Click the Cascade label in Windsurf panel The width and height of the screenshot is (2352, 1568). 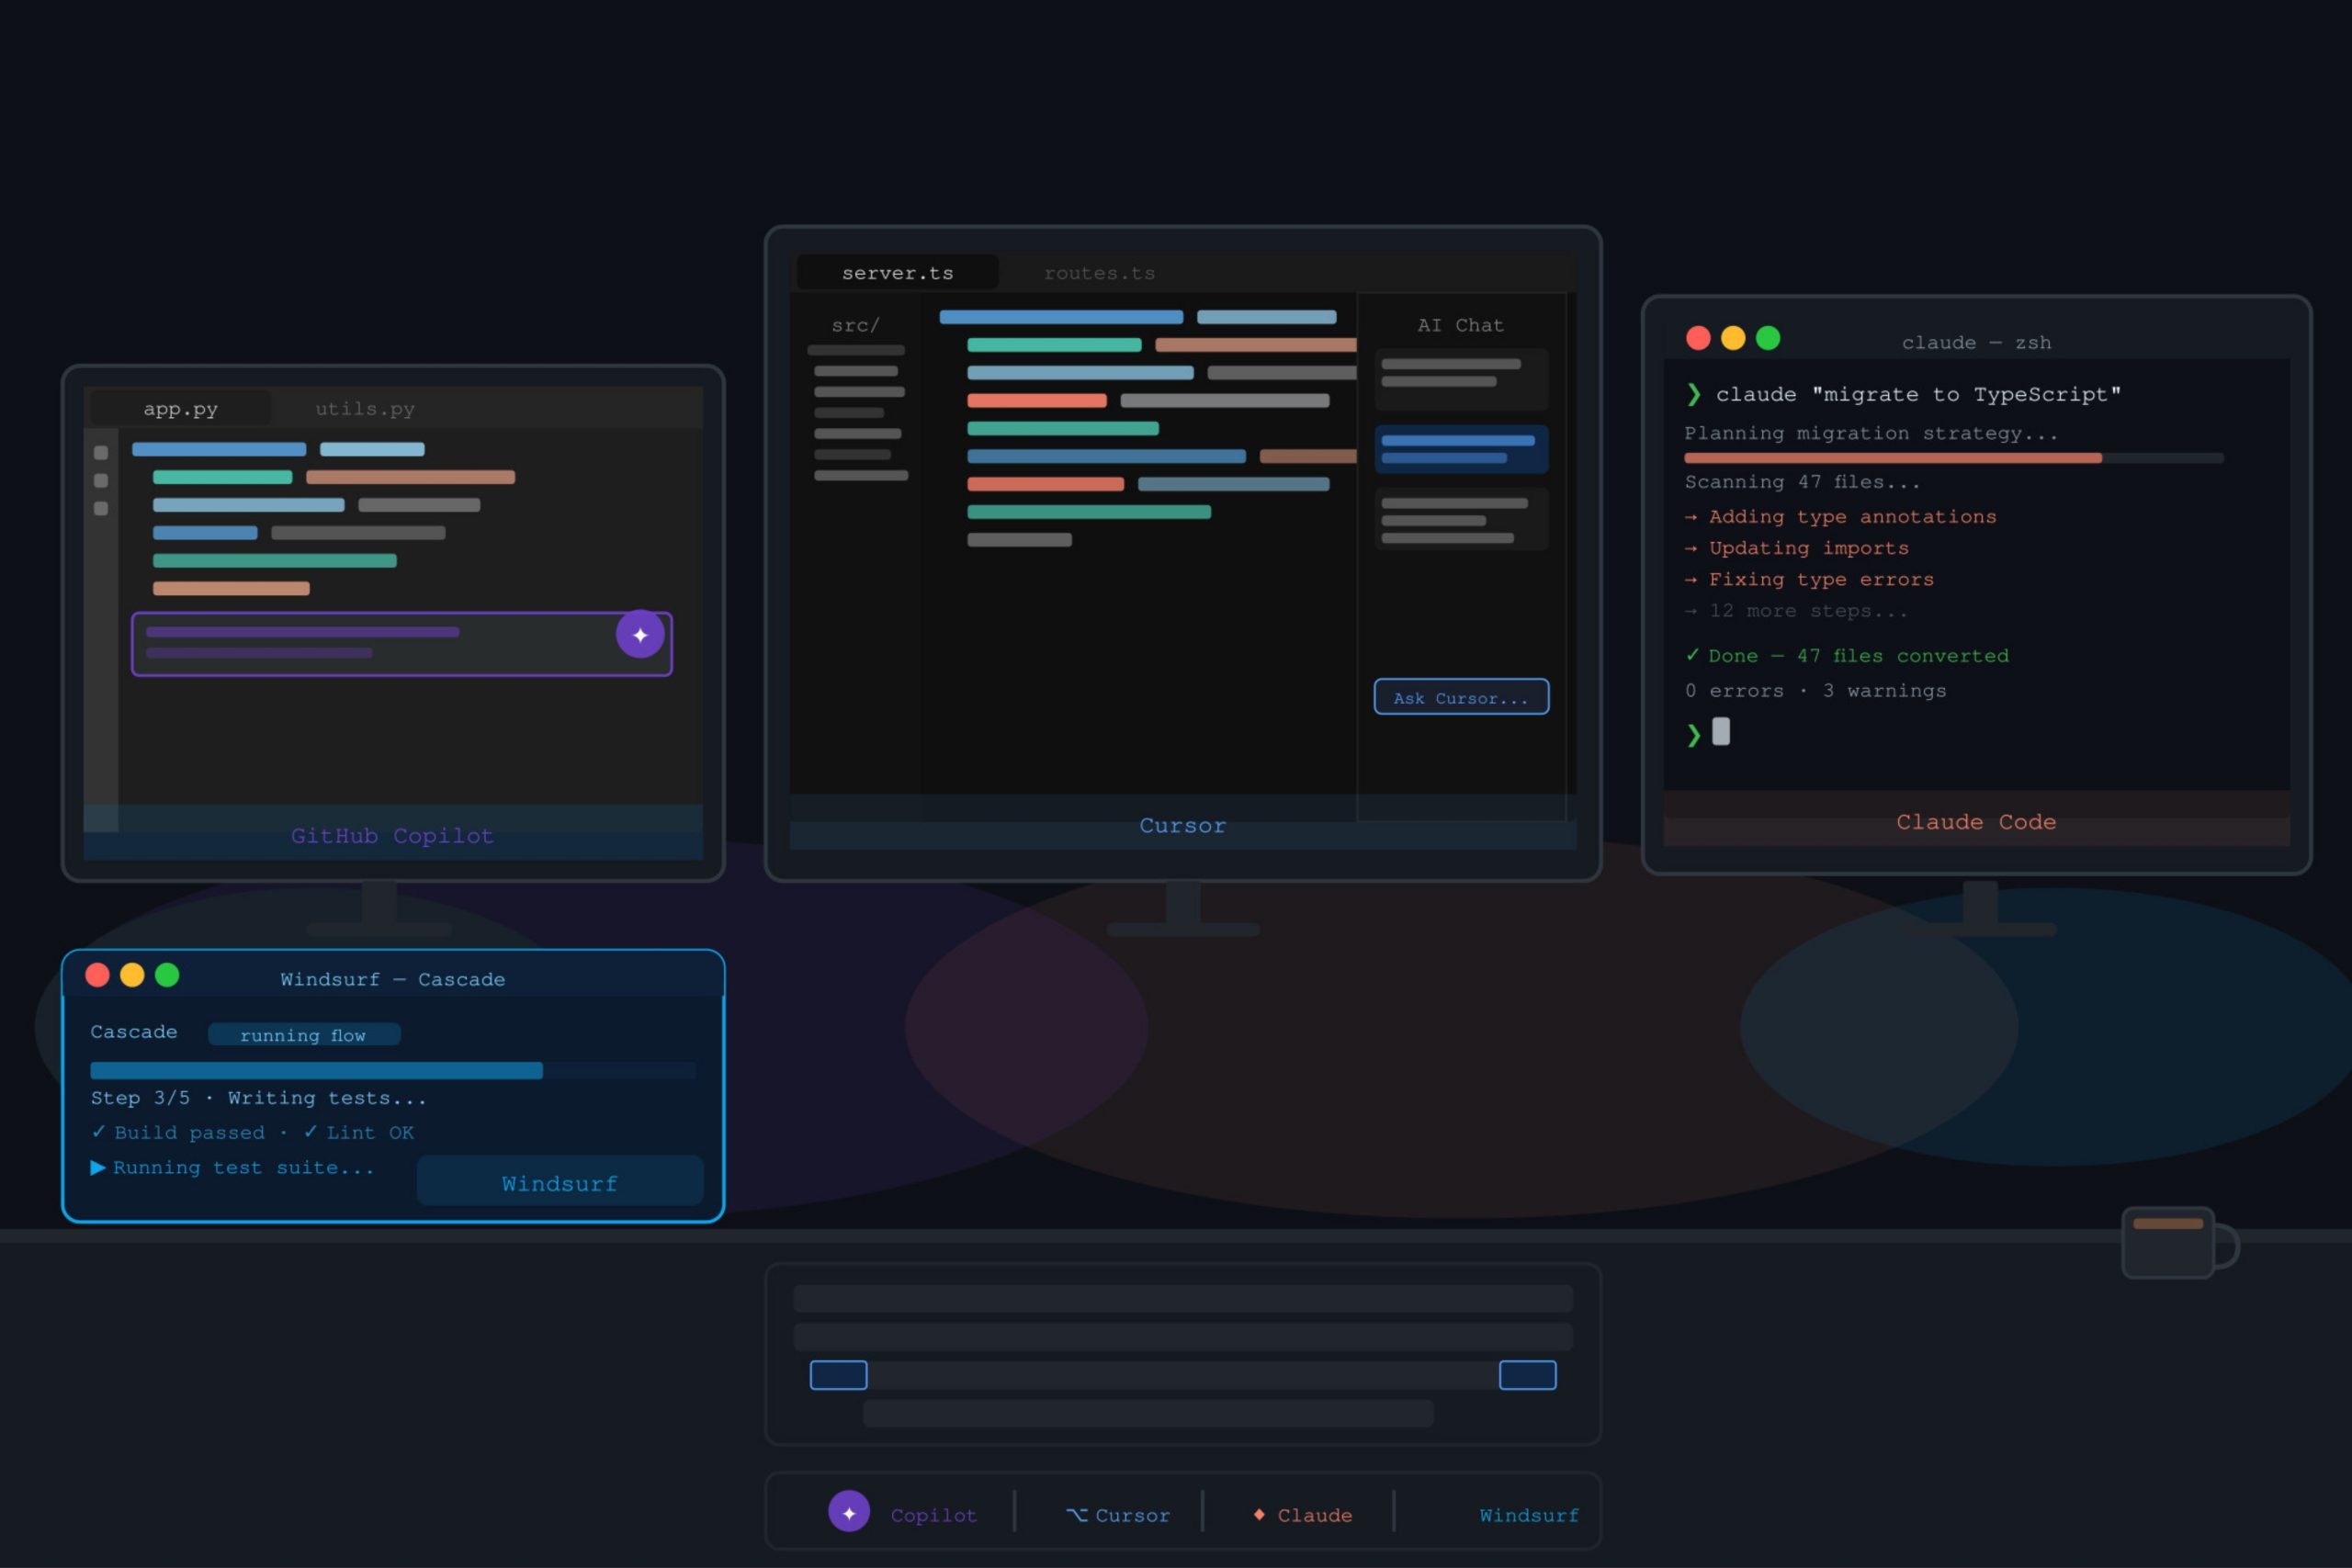(x=134, y=1031)
